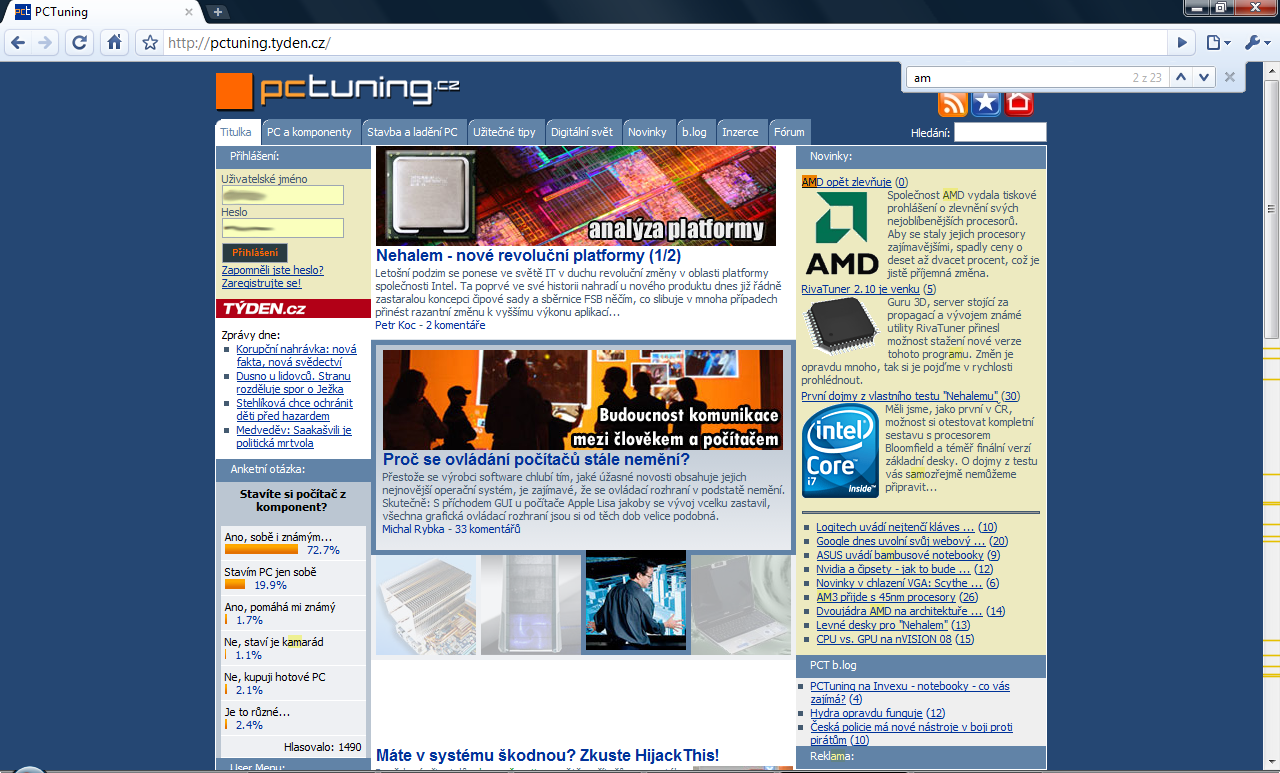Close the find bar
Image resolution: width=1280 pixels, height=773 pixels.
(x=1230, y=77)
